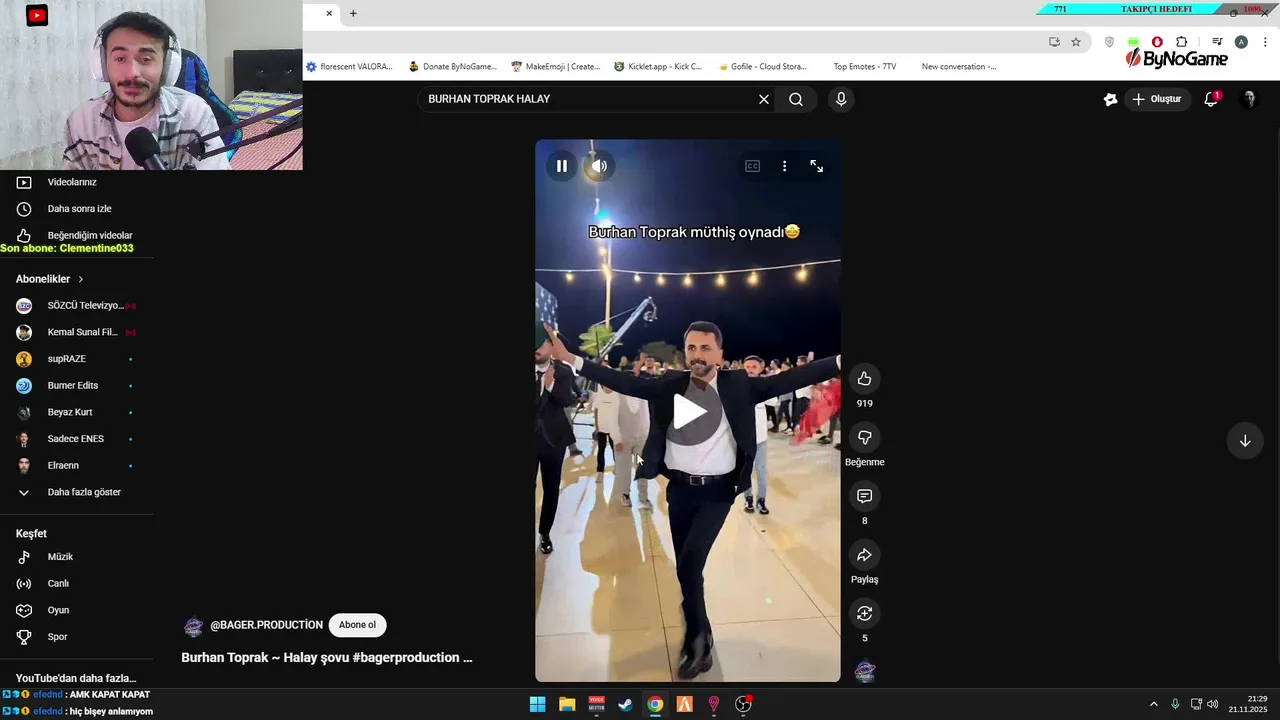Open the remix icon showing 5
The width and height of the screenshot is (1280, 720).
point(864,613)
